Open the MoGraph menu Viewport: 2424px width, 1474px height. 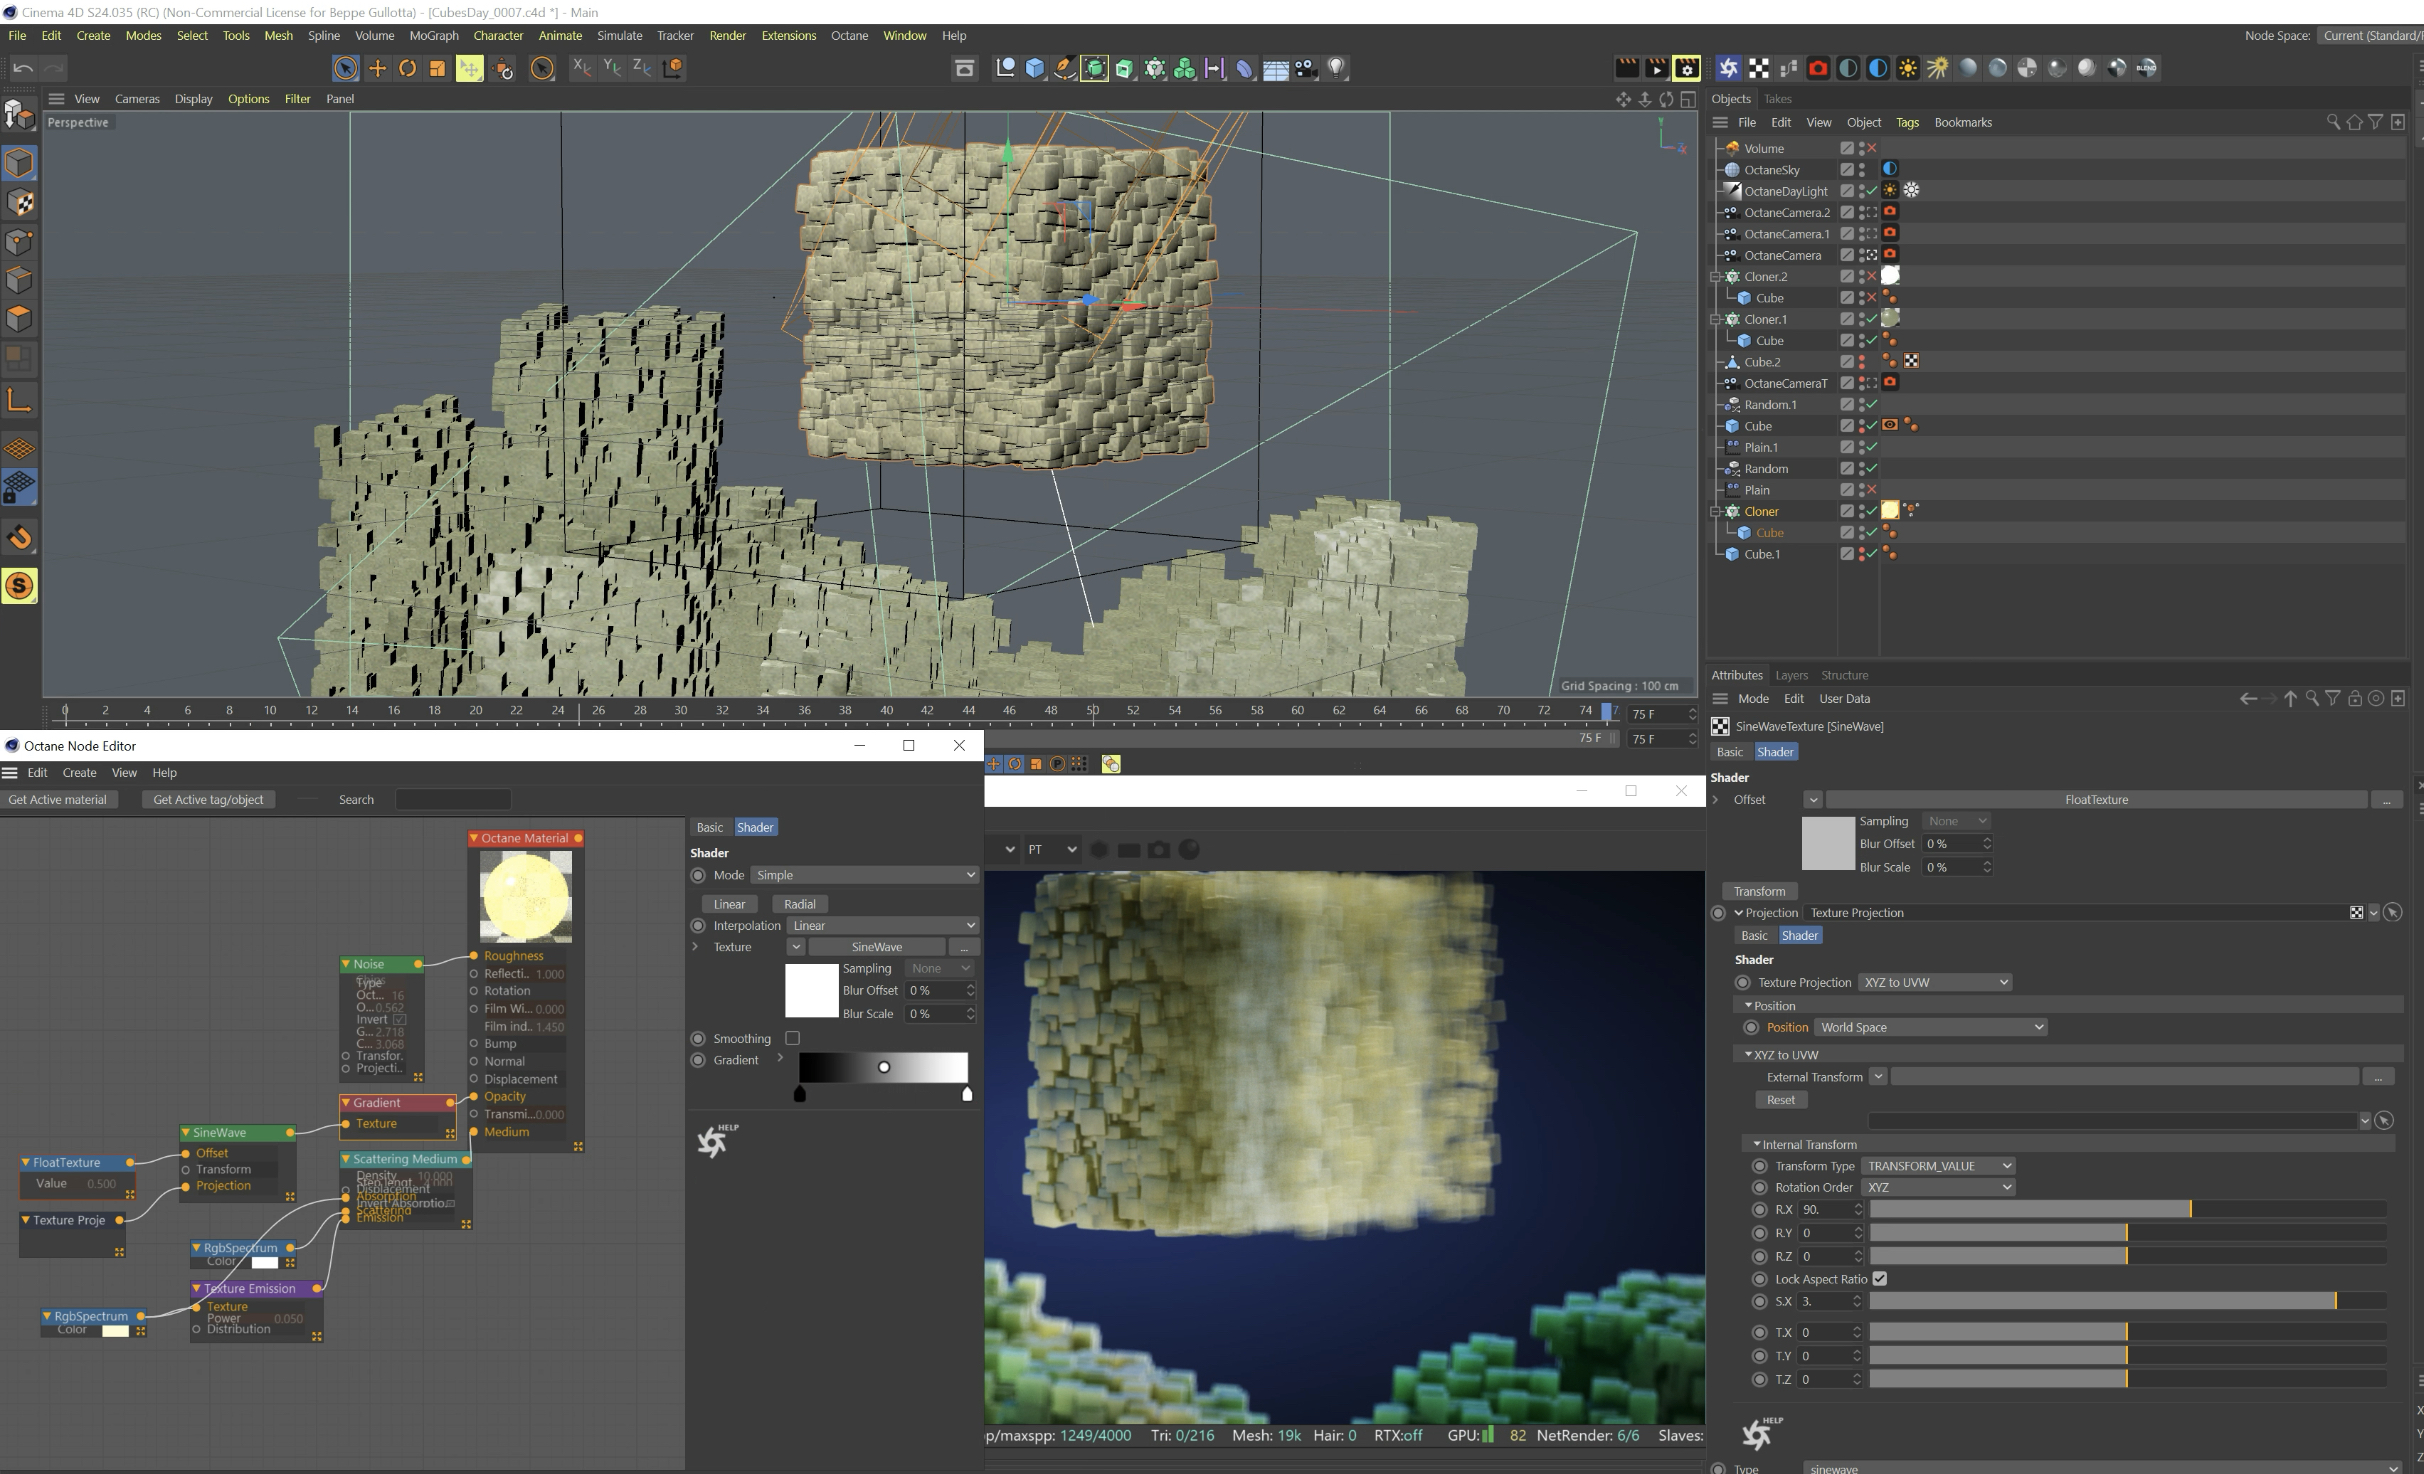(433, 35)
